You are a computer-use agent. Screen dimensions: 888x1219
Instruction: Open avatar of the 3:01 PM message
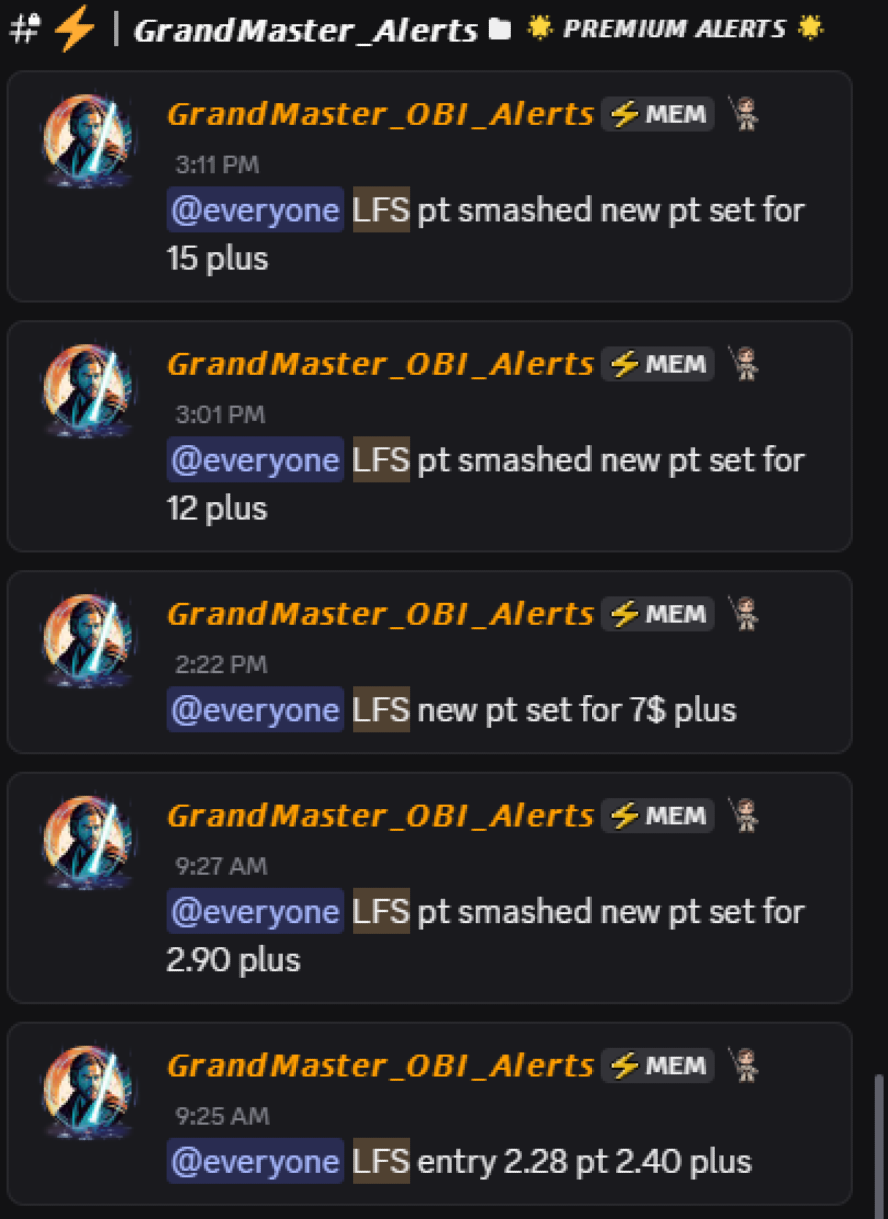[88, 391]
